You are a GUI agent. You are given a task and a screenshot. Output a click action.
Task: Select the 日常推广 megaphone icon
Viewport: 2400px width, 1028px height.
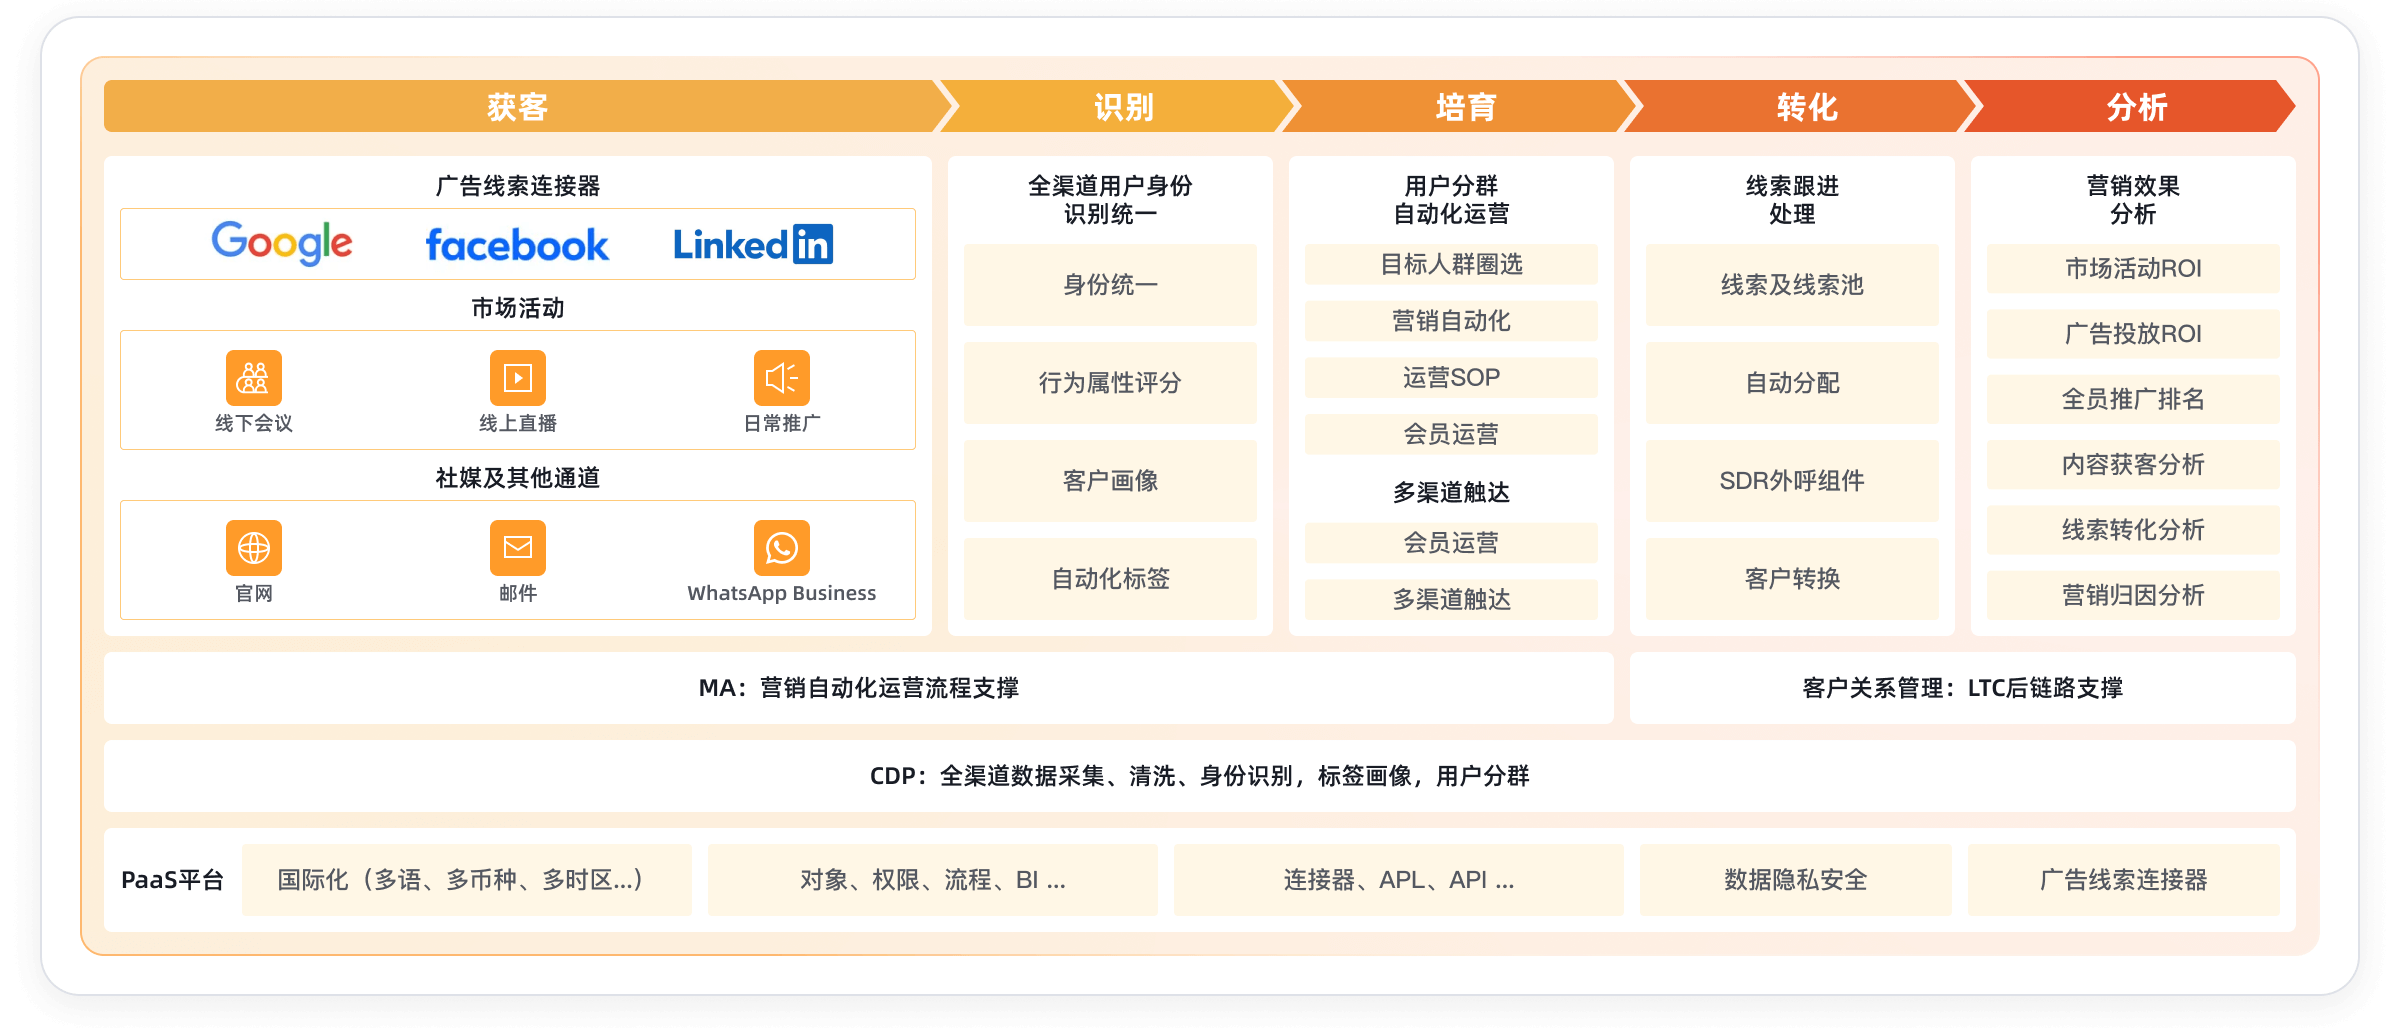[x=782, y=378]
